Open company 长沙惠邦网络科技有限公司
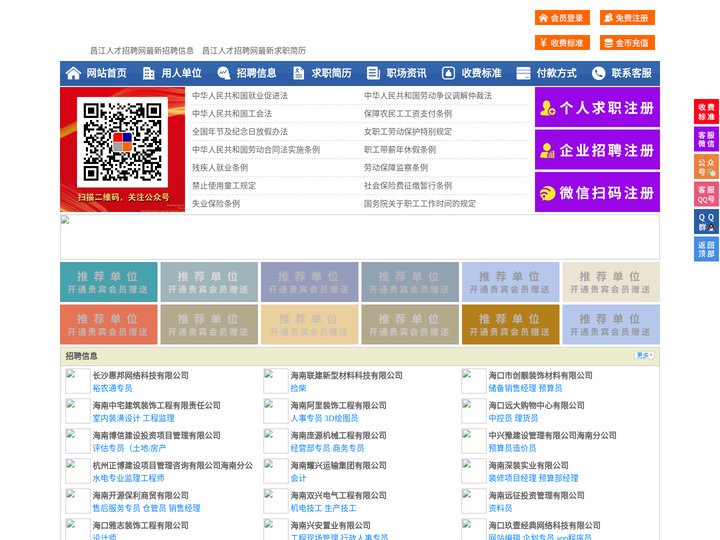This screenshot has width=720, height=540. click(x=141, y=375)
